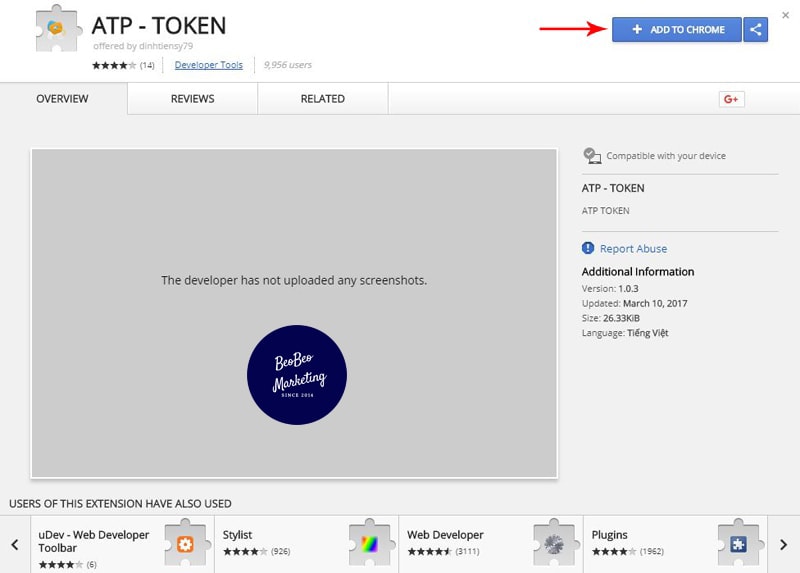This screenshot has height=573, width=800.
Task: Click the Stylist rainbow icon
Action: coord(369,544)
